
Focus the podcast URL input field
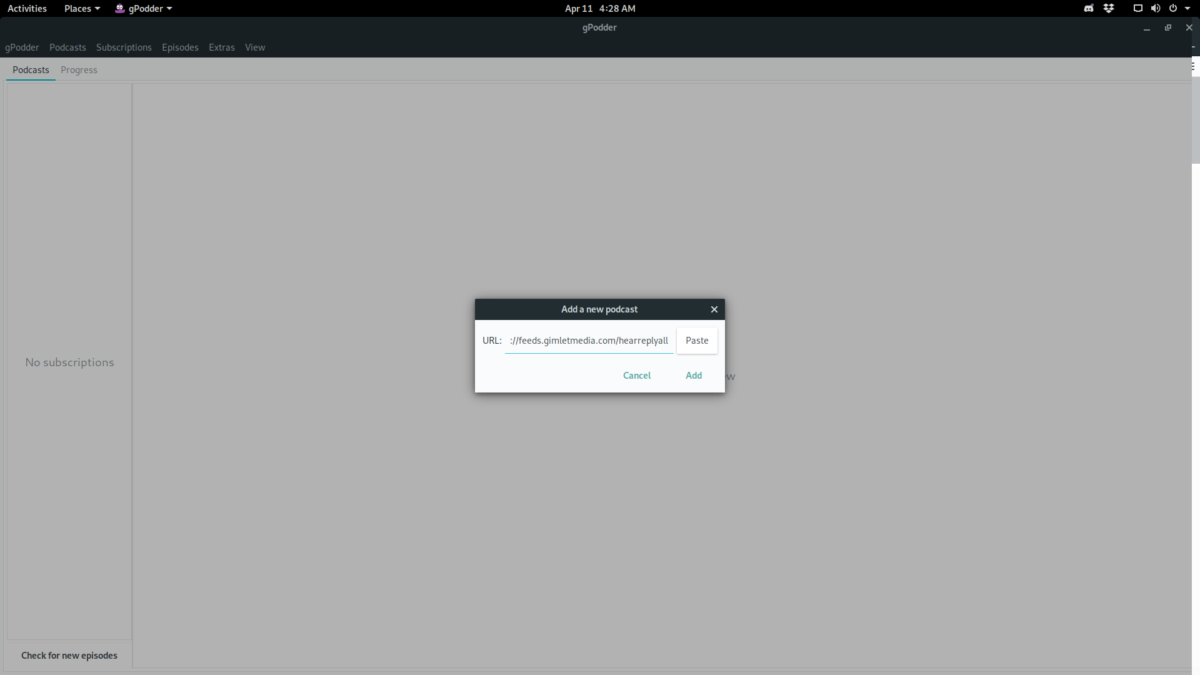[589, 340]
